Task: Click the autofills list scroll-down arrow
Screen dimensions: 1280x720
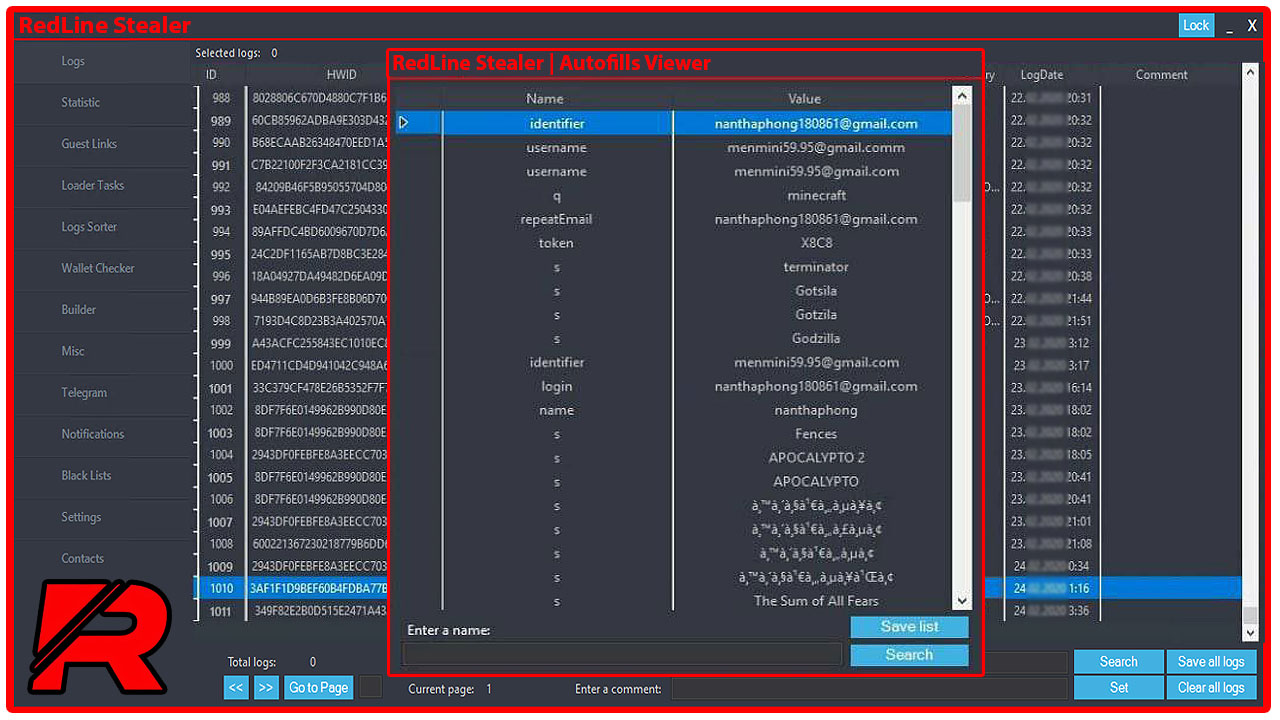Action: point(962,600)
